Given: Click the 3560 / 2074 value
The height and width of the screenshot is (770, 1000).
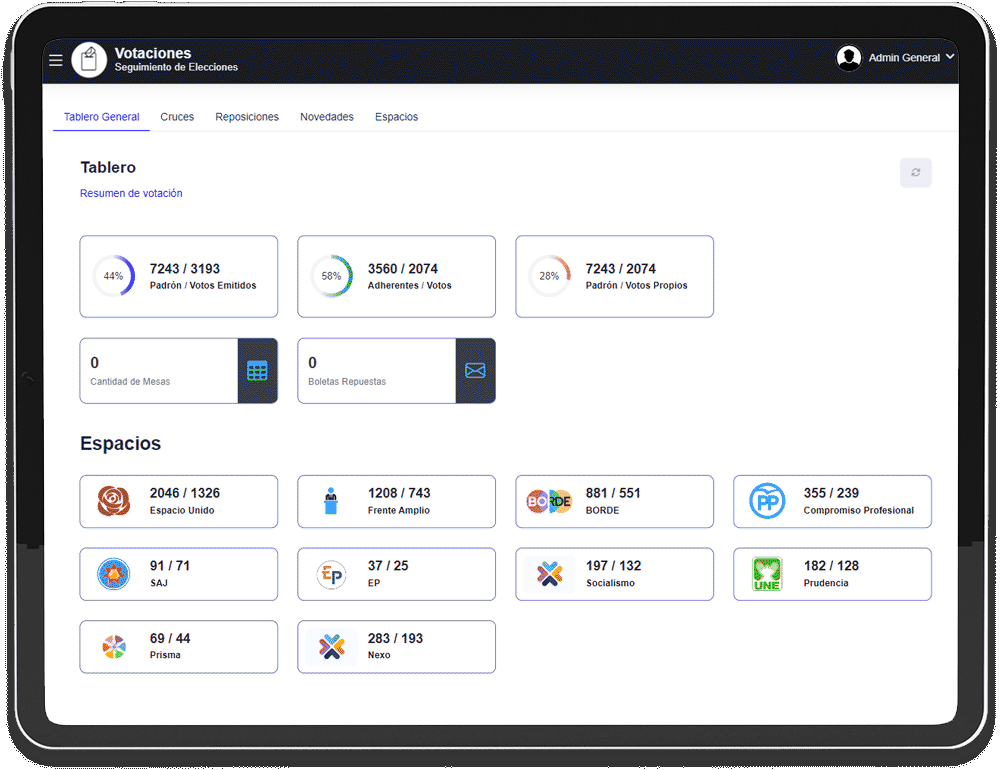Looking at the screenshot, I should pos(402,269).
